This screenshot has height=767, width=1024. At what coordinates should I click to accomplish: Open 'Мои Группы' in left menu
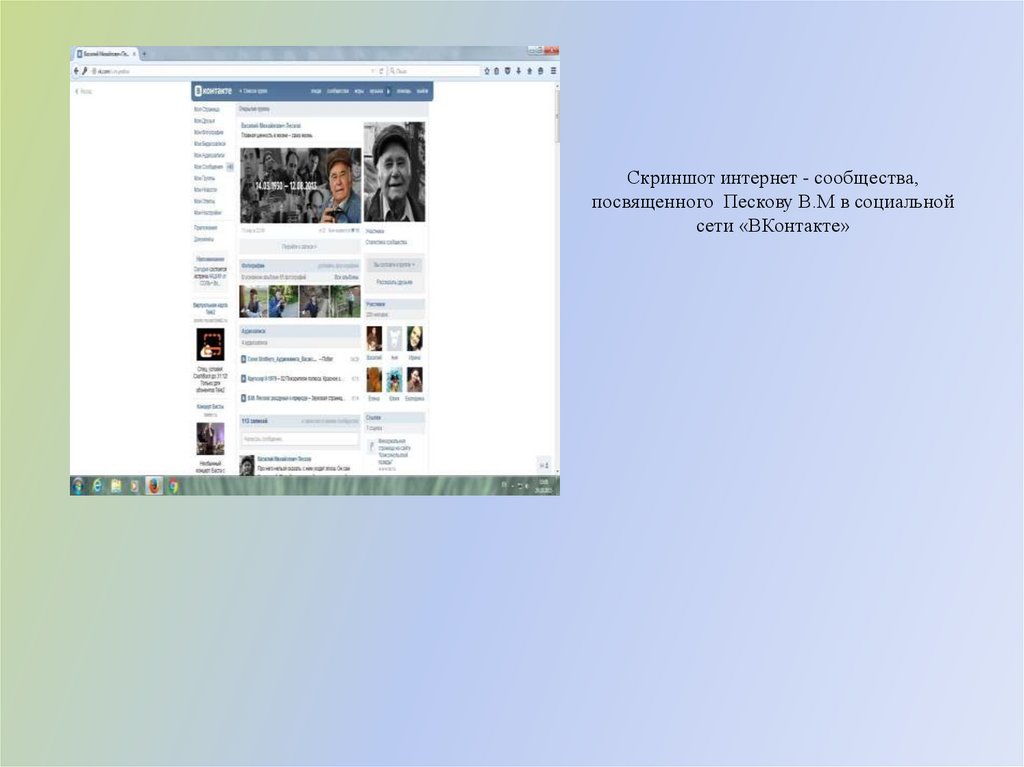204,178
